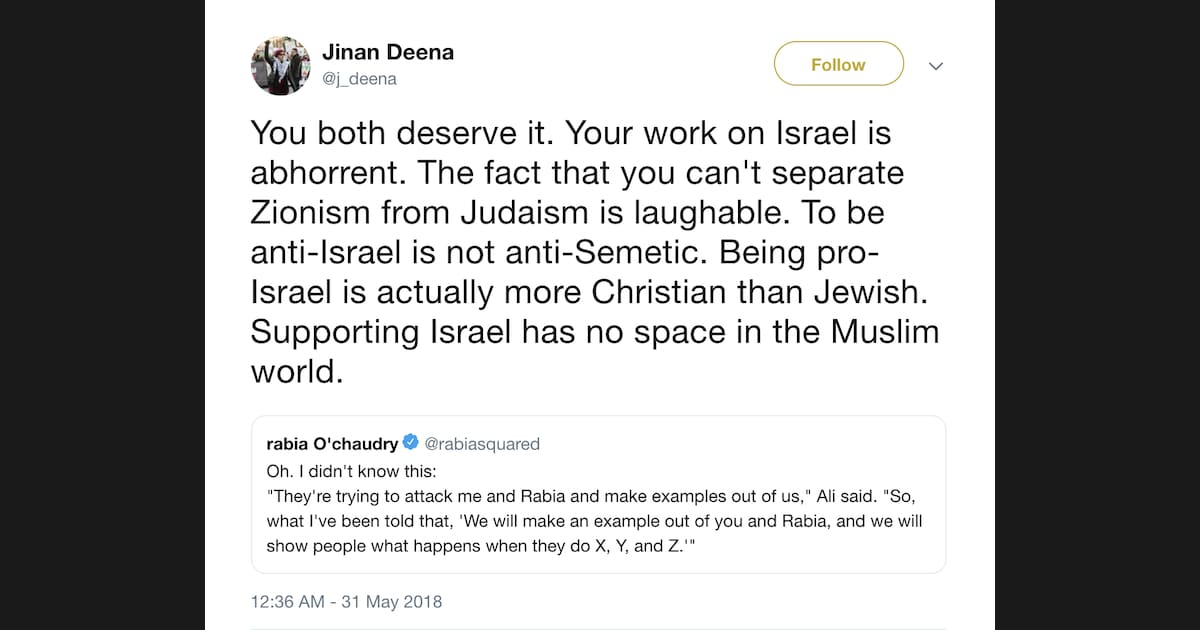Expand the tweet options chevron
The width and height of the screenshot is (1200, 630).
click(x=936, y=66)
